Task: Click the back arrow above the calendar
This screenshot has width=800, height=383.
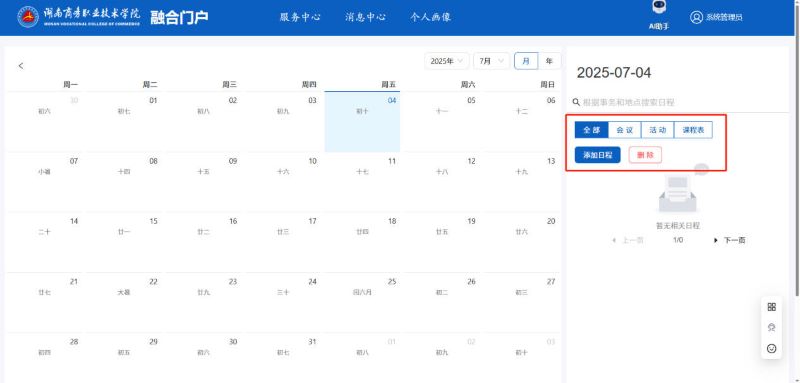Action: (x=20, y=66)
